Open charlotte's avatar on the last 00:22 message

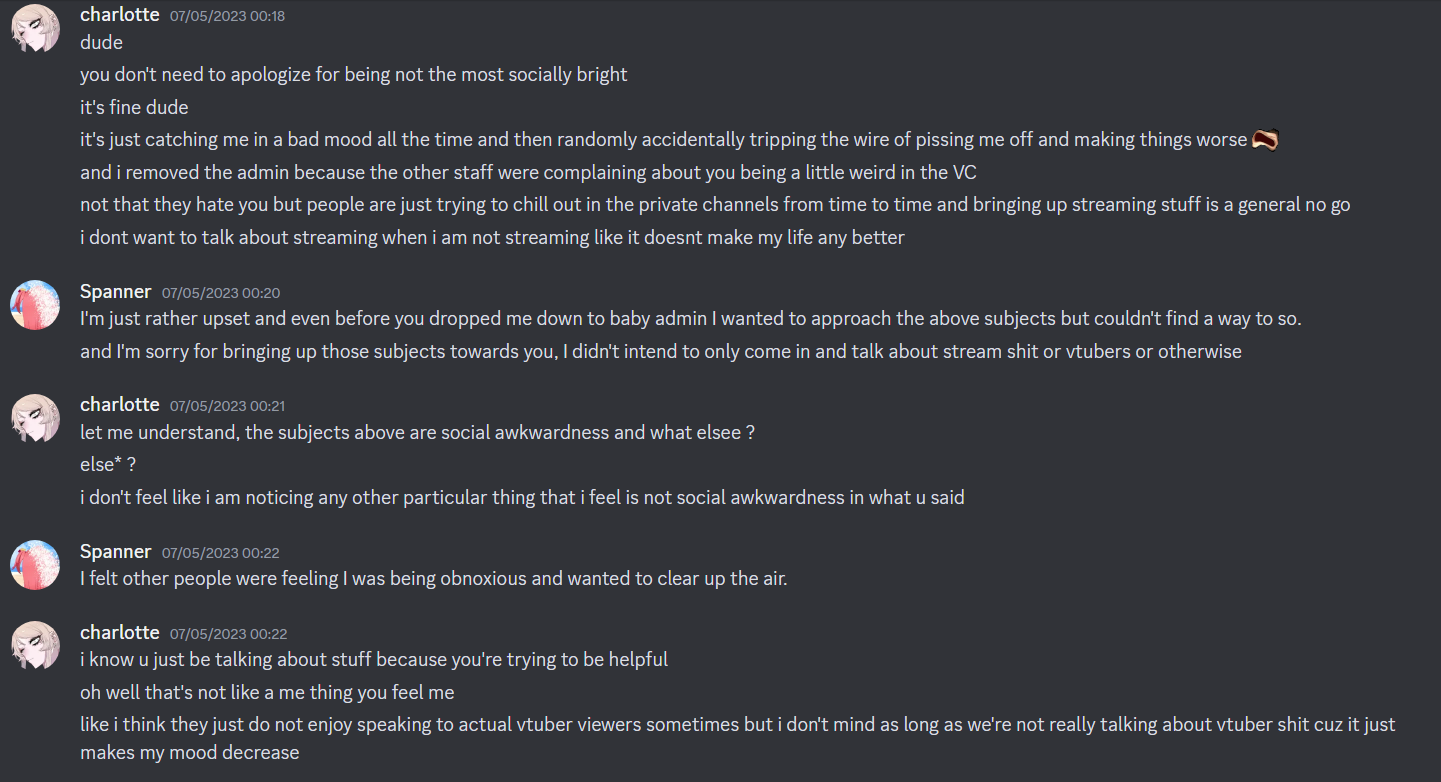(35, 646)
